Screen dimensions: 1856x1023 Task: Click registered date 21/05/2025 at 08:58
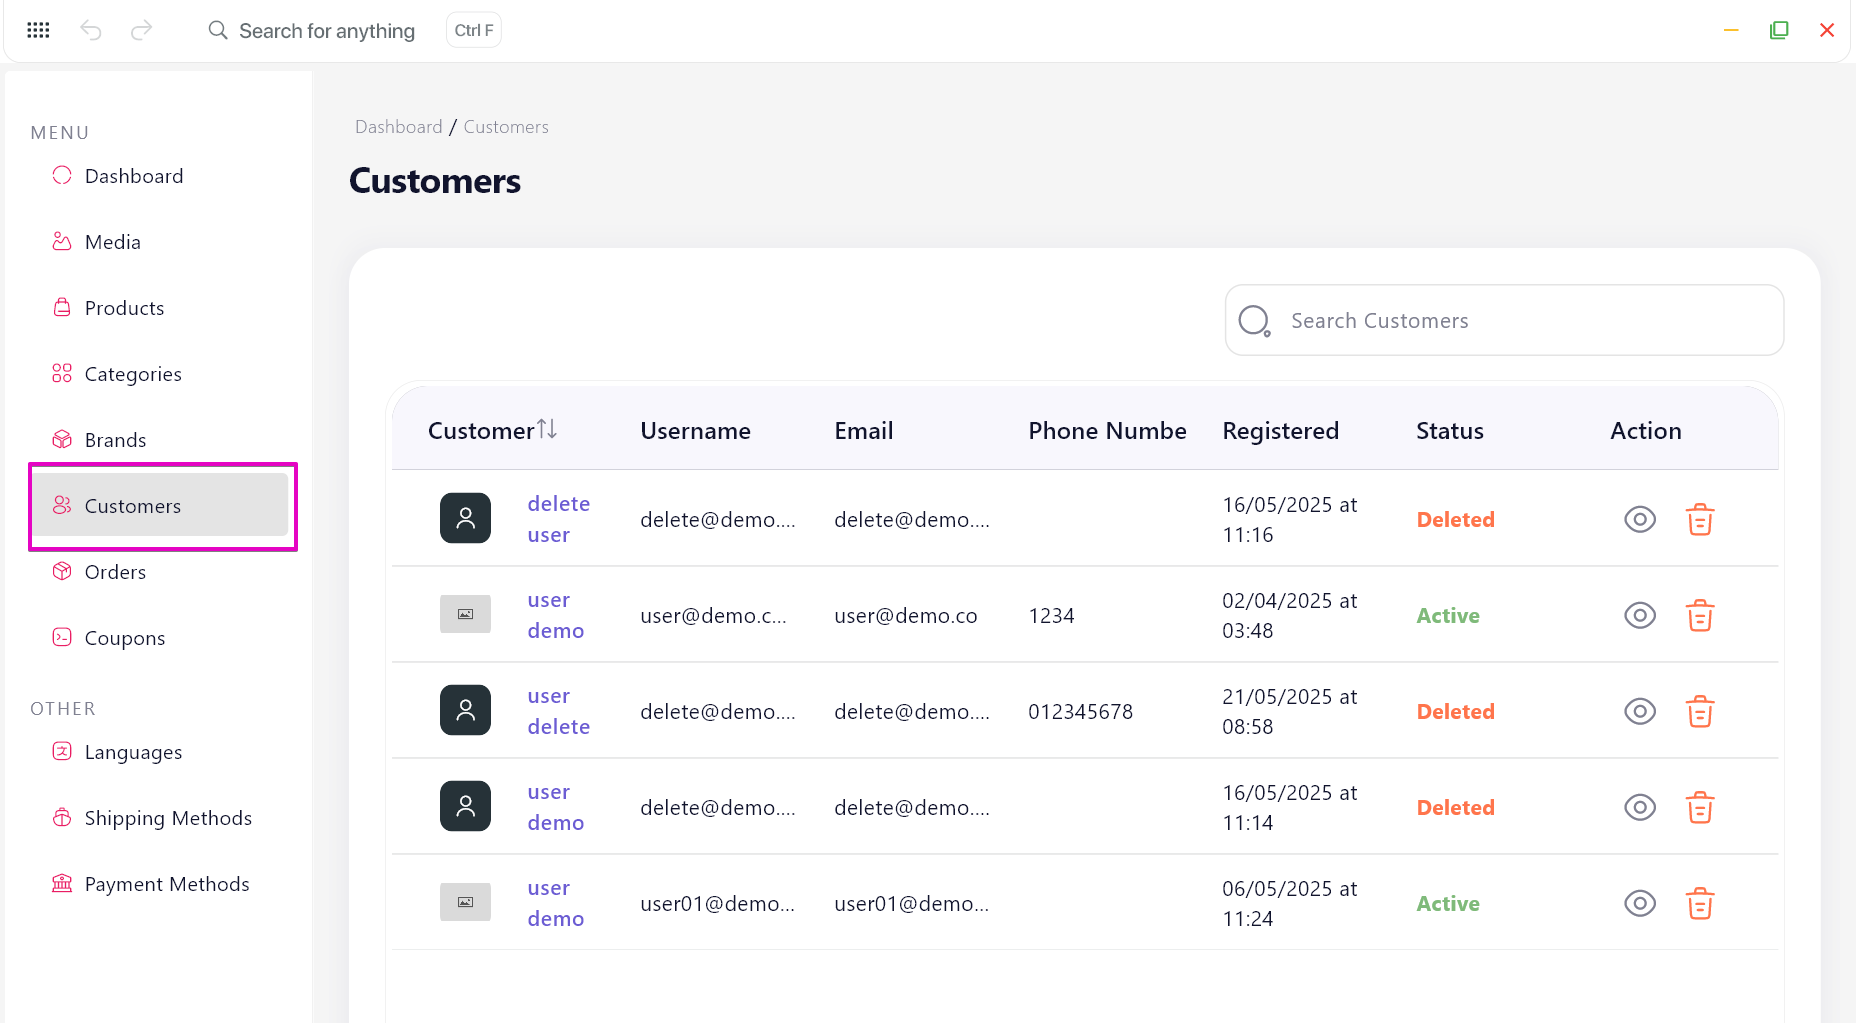tap(1289, 711)
